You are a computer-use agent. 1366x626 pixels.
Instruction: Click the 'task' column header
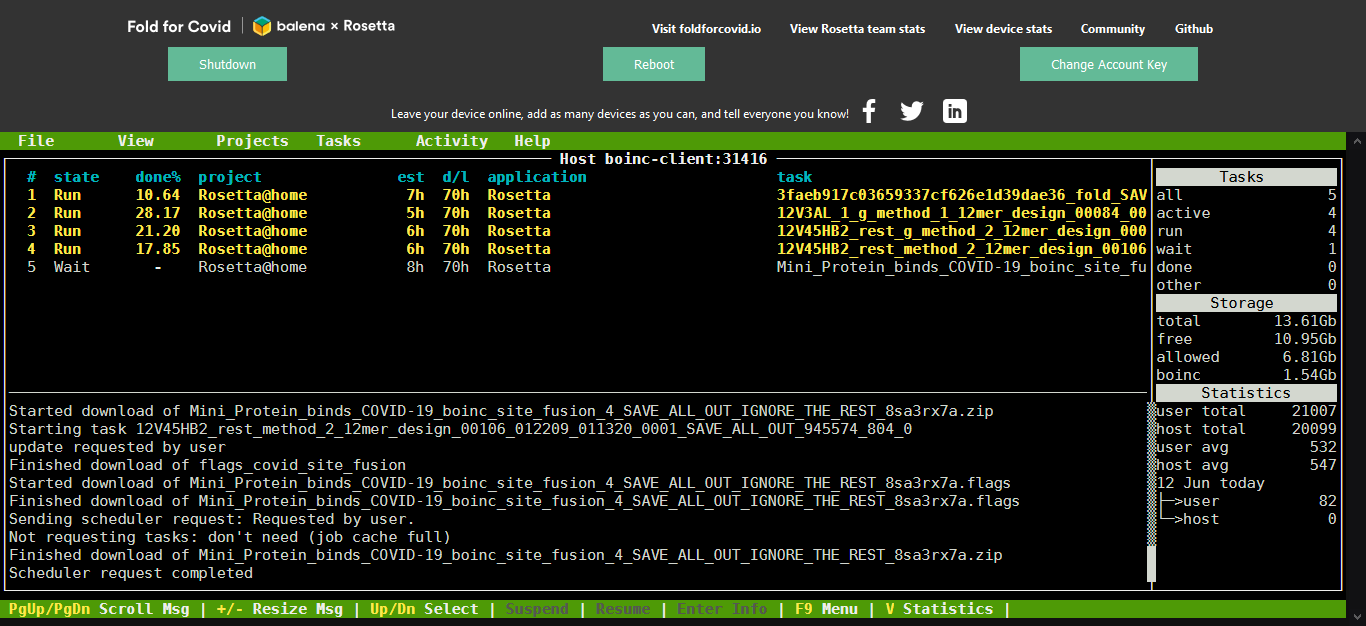point(795,177)
